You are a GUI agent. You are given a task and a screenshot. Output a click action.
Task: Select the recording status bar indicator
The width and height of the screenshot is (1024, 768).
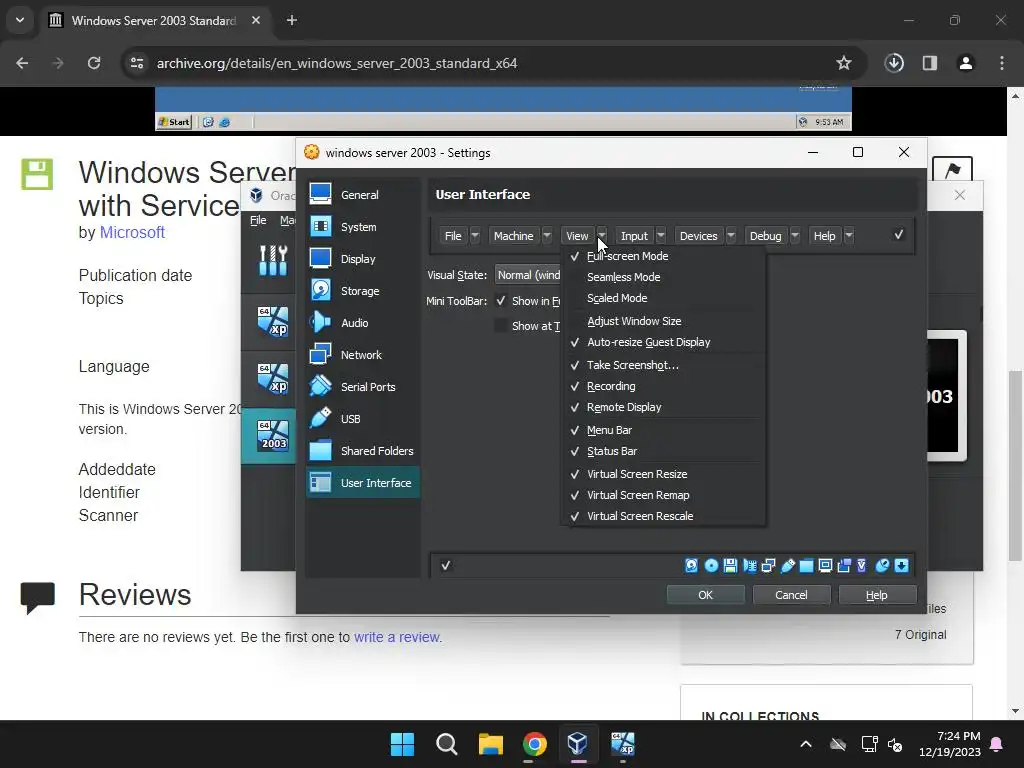point(844,566)
